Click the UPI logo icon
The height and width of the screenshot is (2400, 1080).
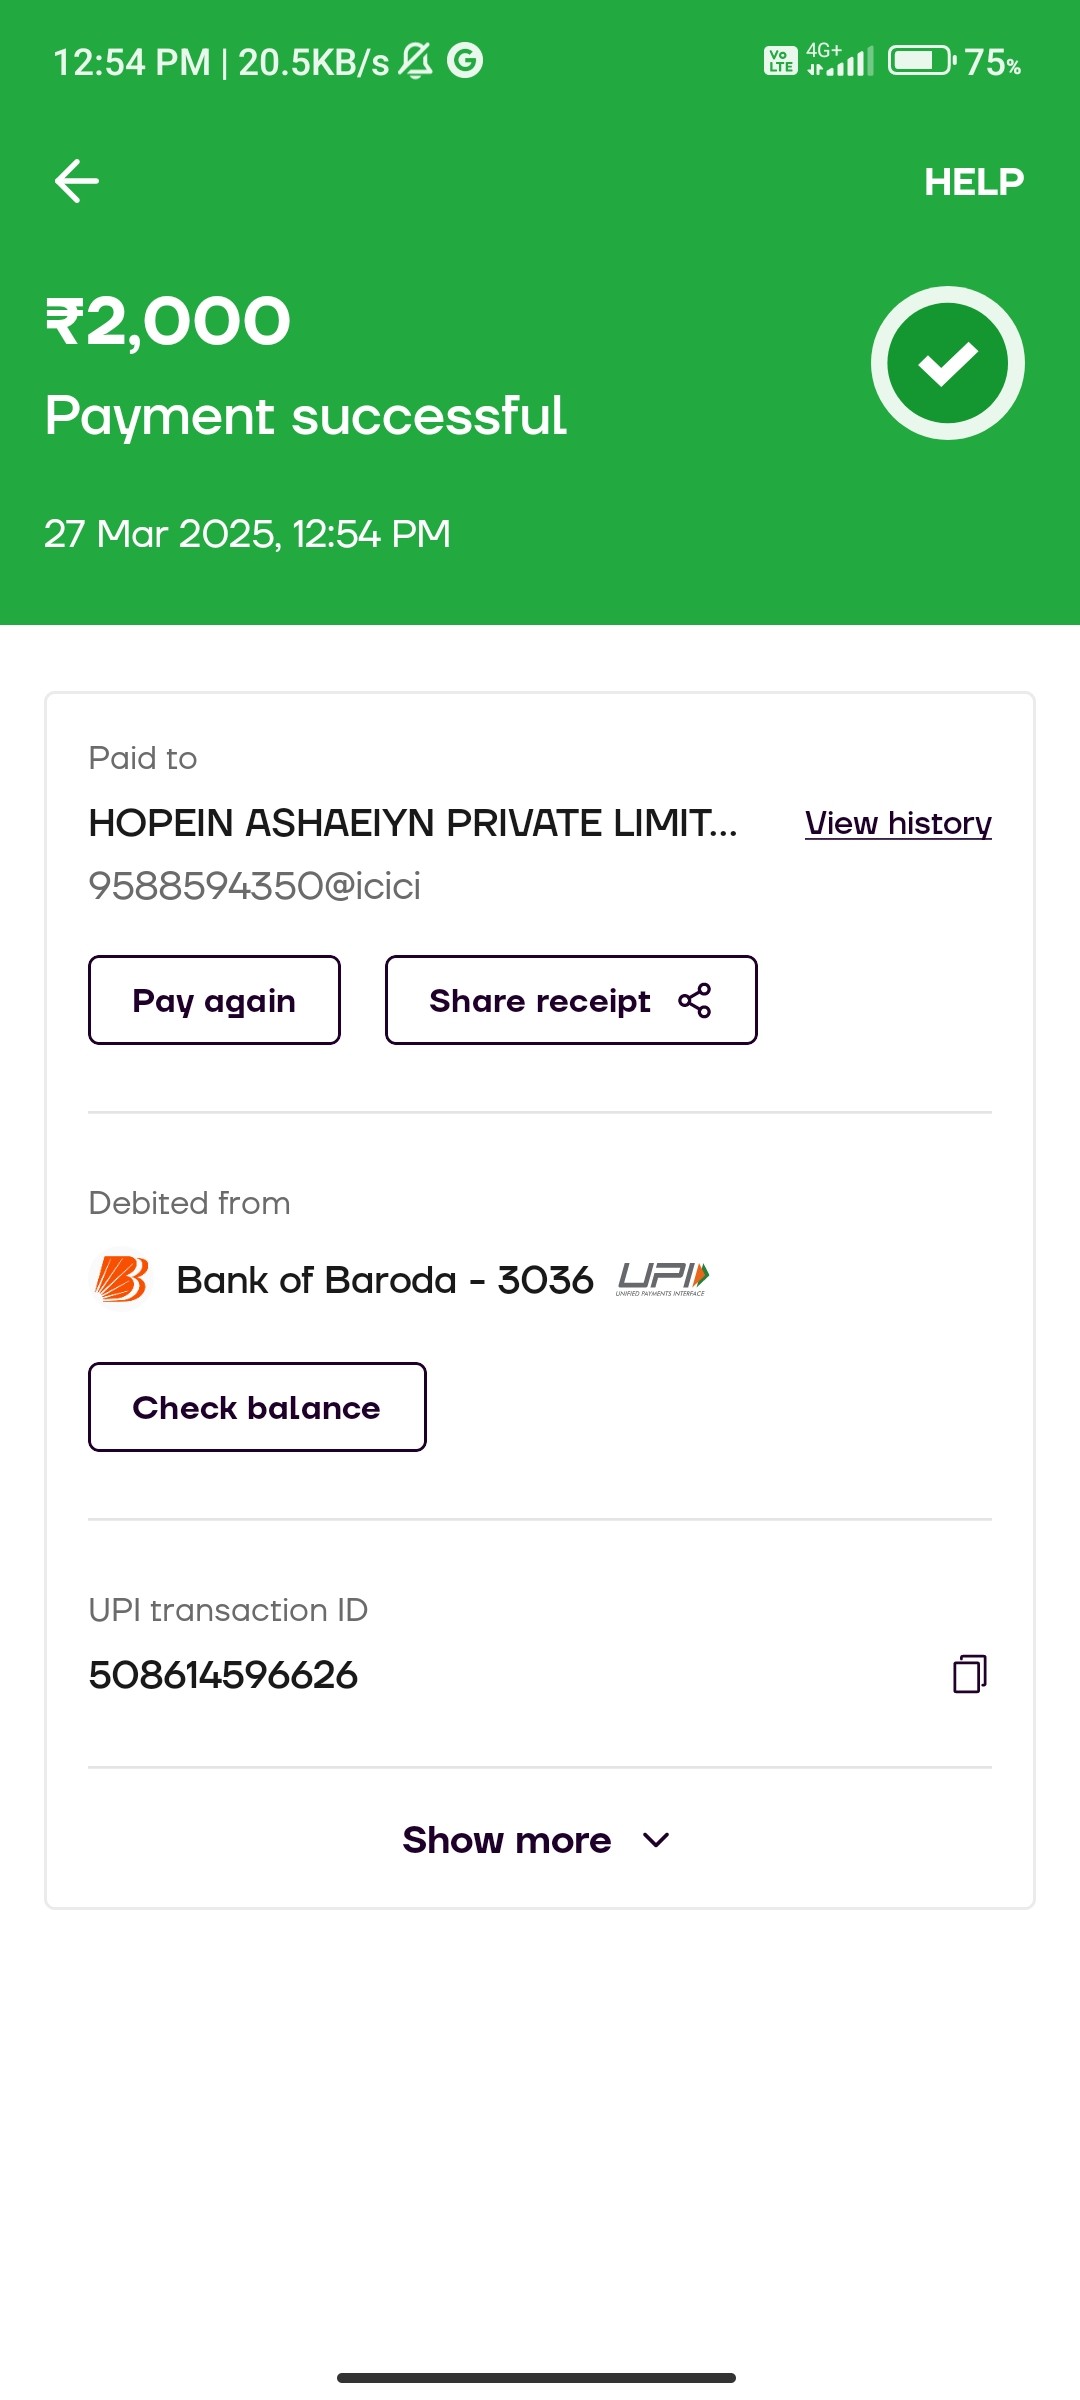662,1279
